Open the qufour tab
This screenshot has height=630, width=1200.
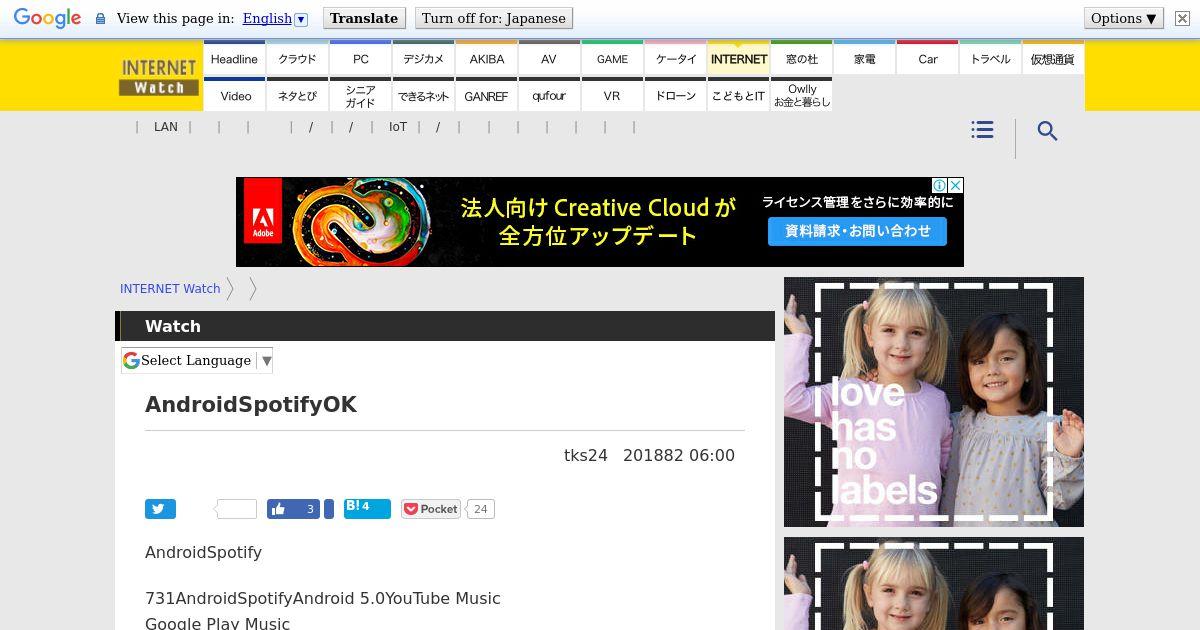[x=549, y=95]
